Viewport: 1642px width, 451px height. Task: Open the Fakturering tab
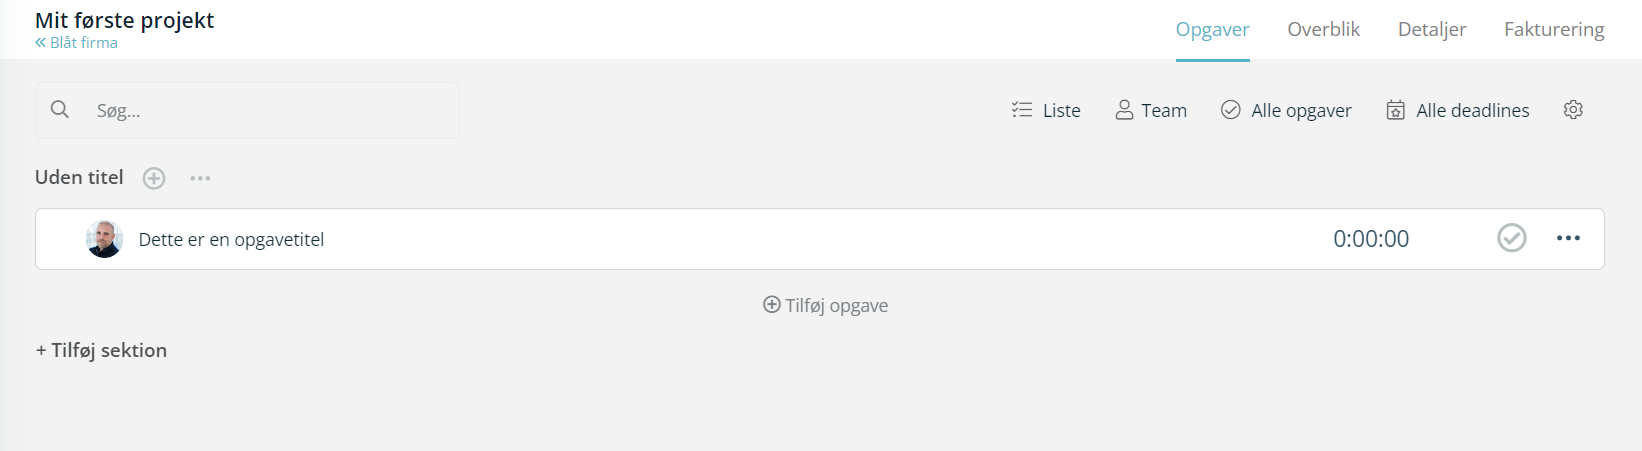click(1554, 29)
